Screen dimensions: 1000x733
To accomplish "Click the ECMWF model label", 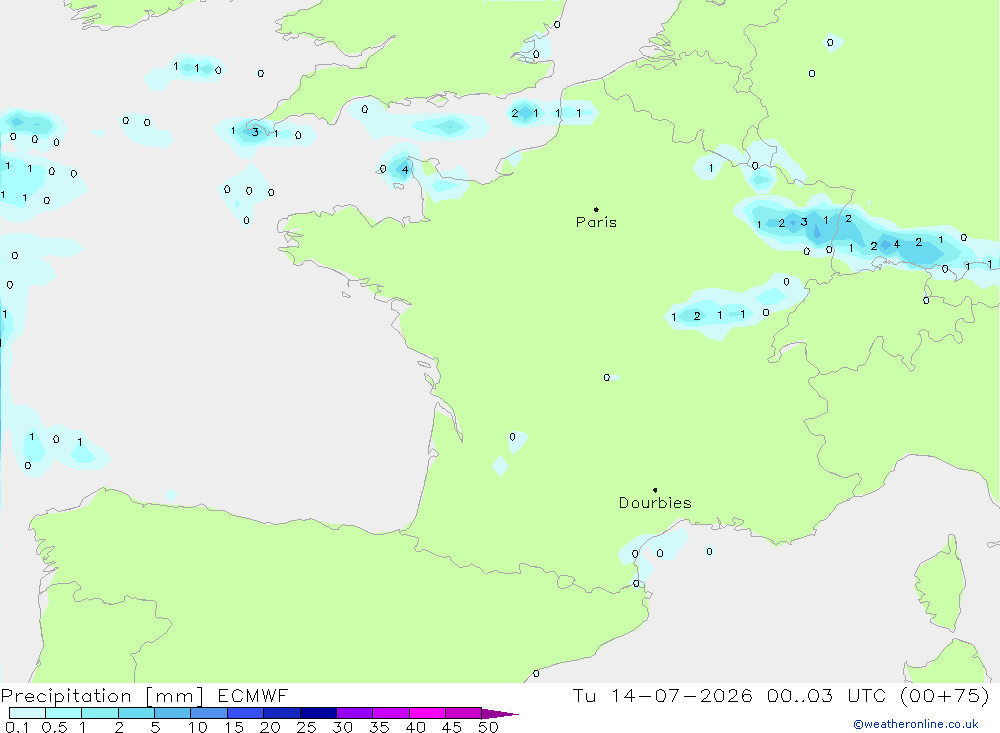I will pyautogui.click(x=253, y=696).
